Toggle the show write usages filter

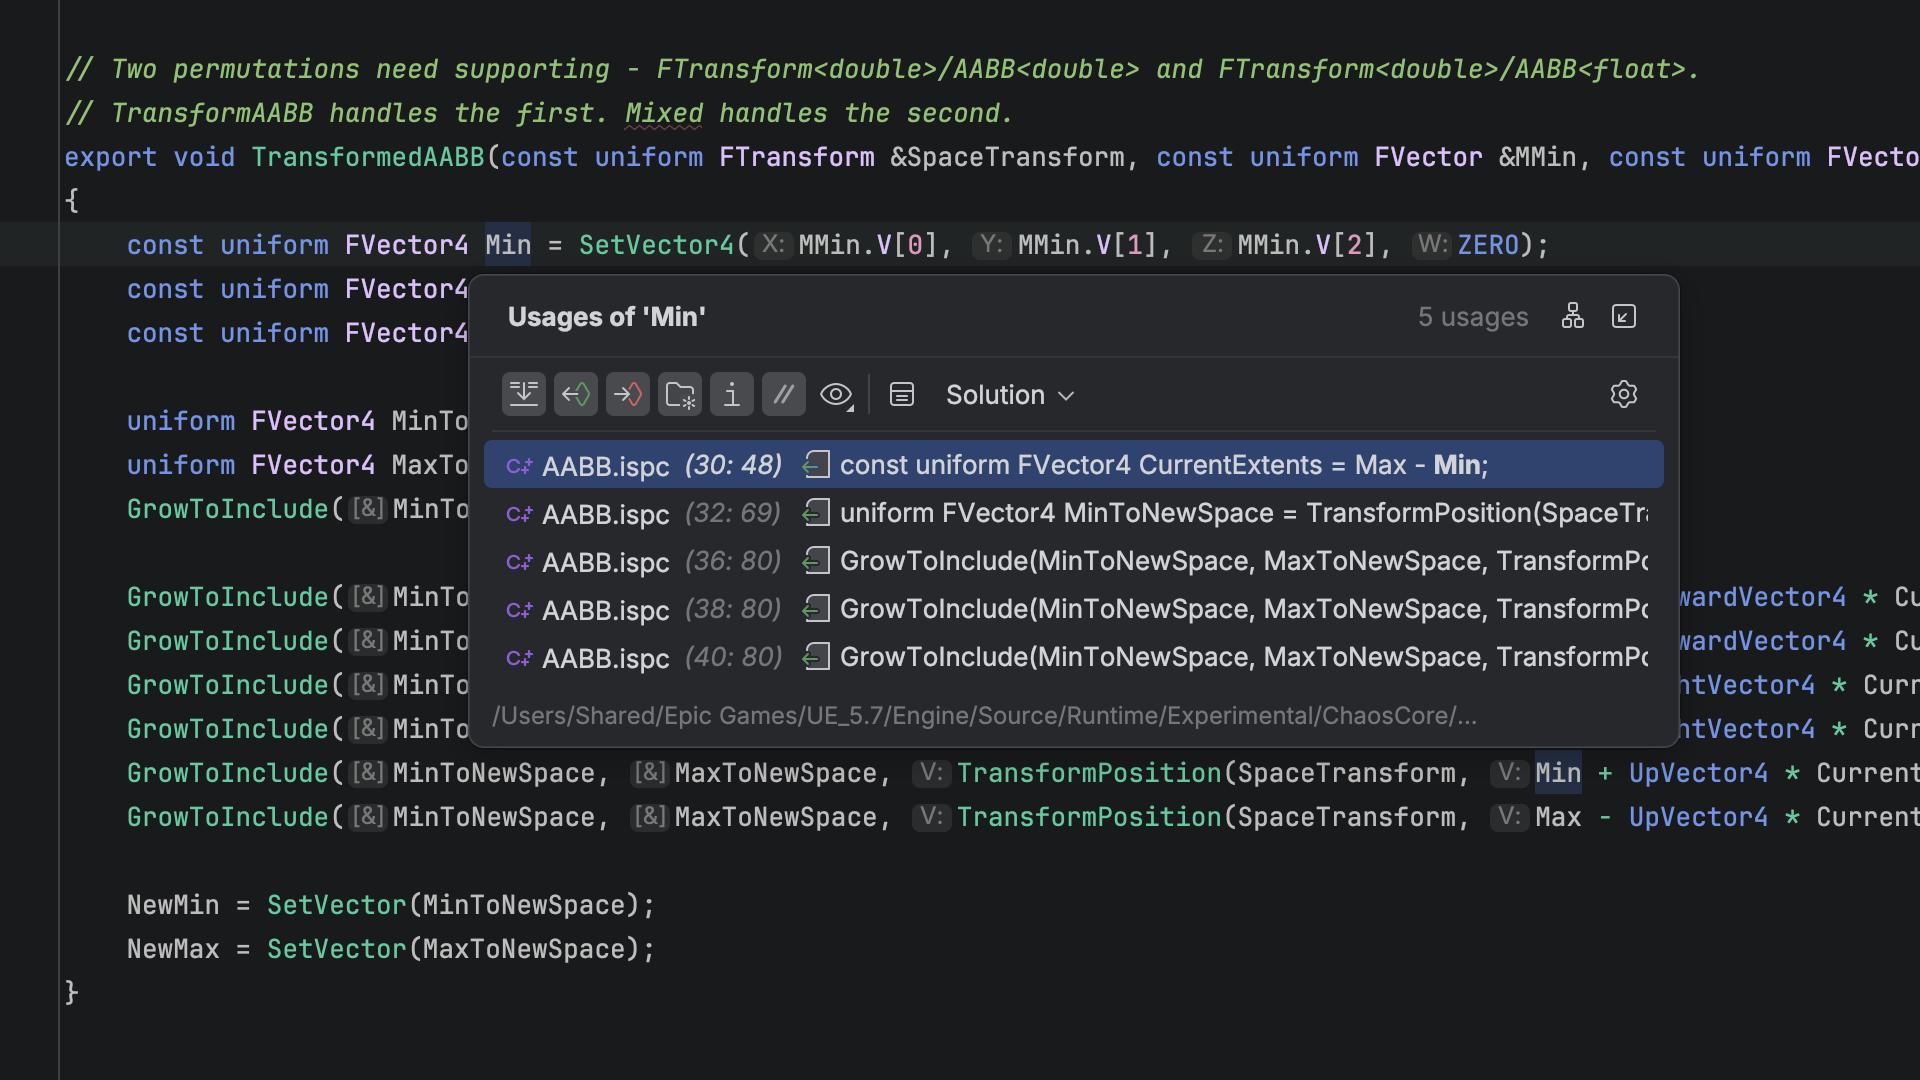628,395
